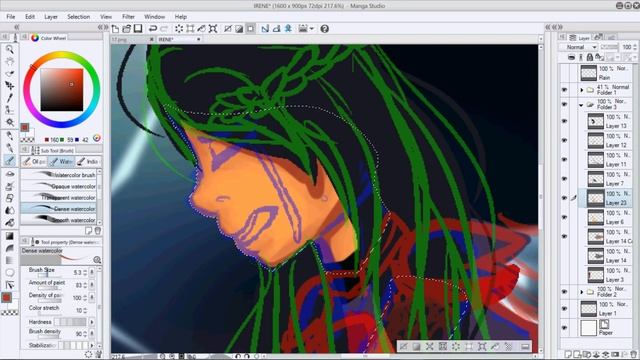Toggle Layer 12 visibility eye
Viewport: 640px width, 360px height.
coord(564,140)
